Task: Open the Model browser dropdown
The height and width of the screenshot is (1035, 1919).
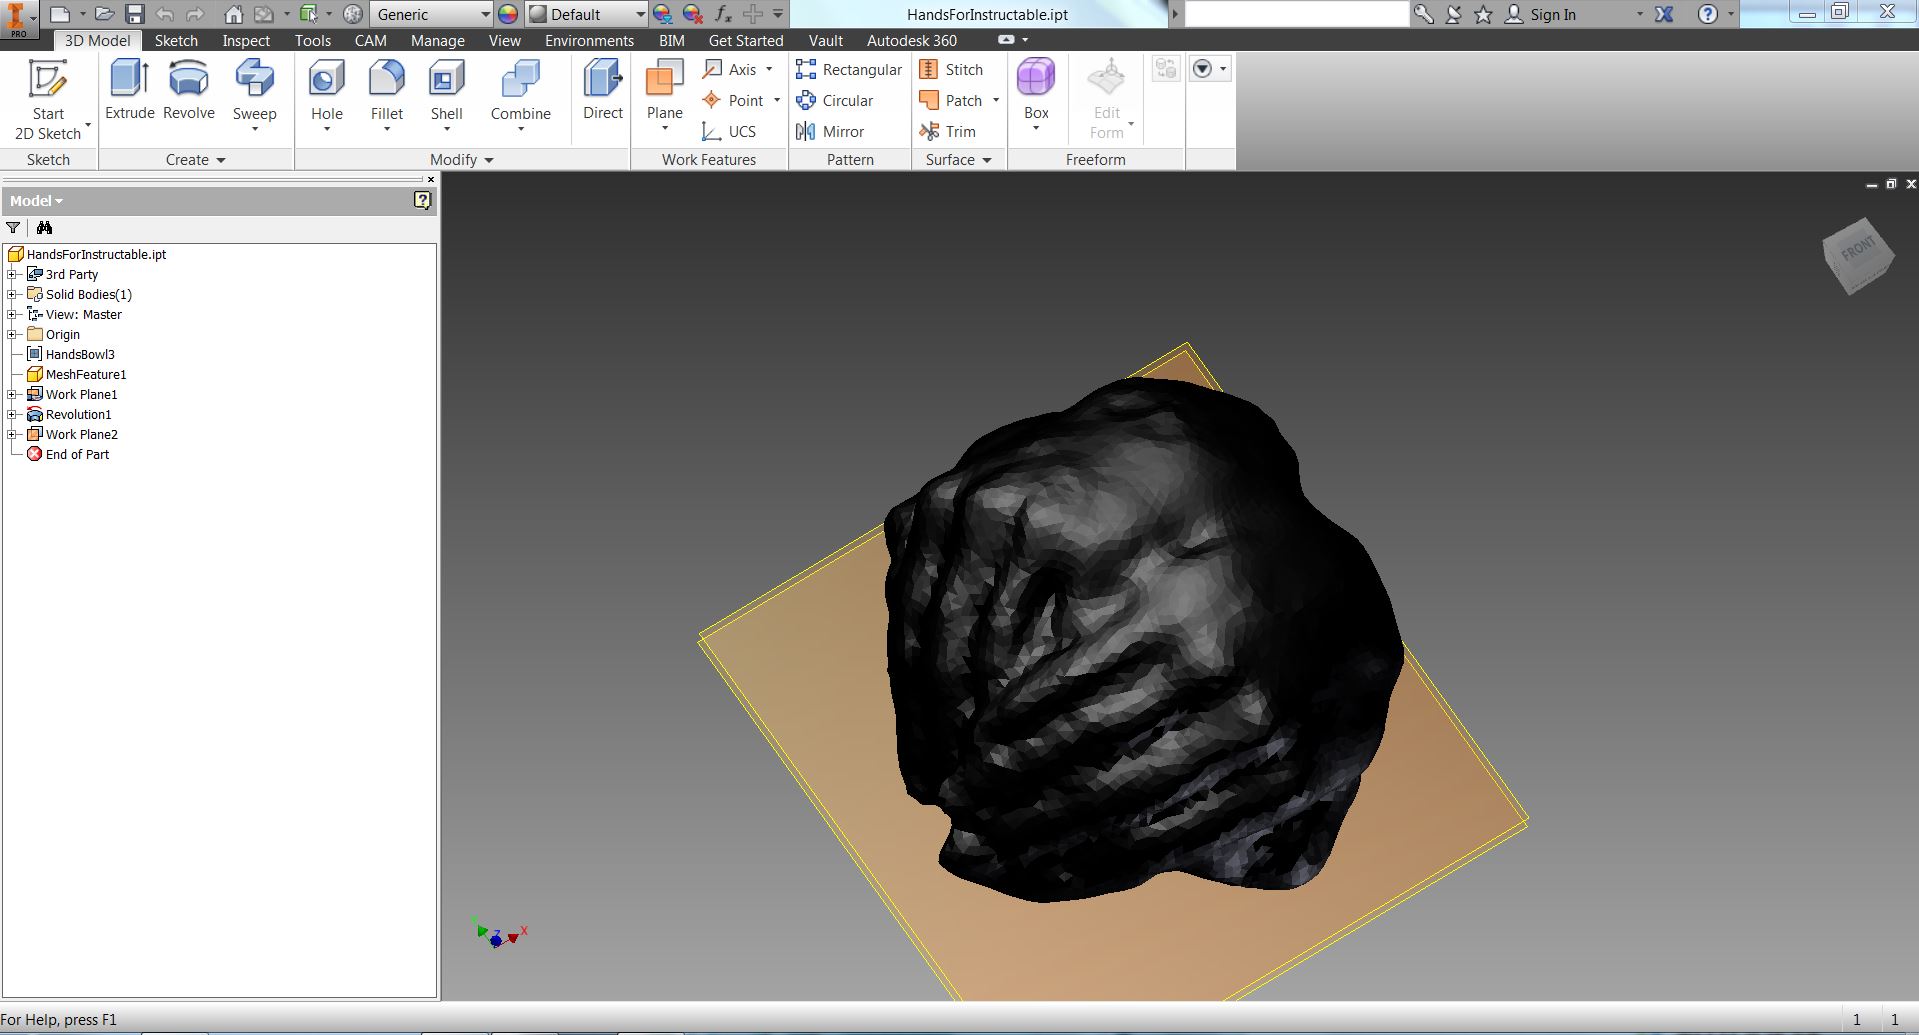Action: [37, 200]
